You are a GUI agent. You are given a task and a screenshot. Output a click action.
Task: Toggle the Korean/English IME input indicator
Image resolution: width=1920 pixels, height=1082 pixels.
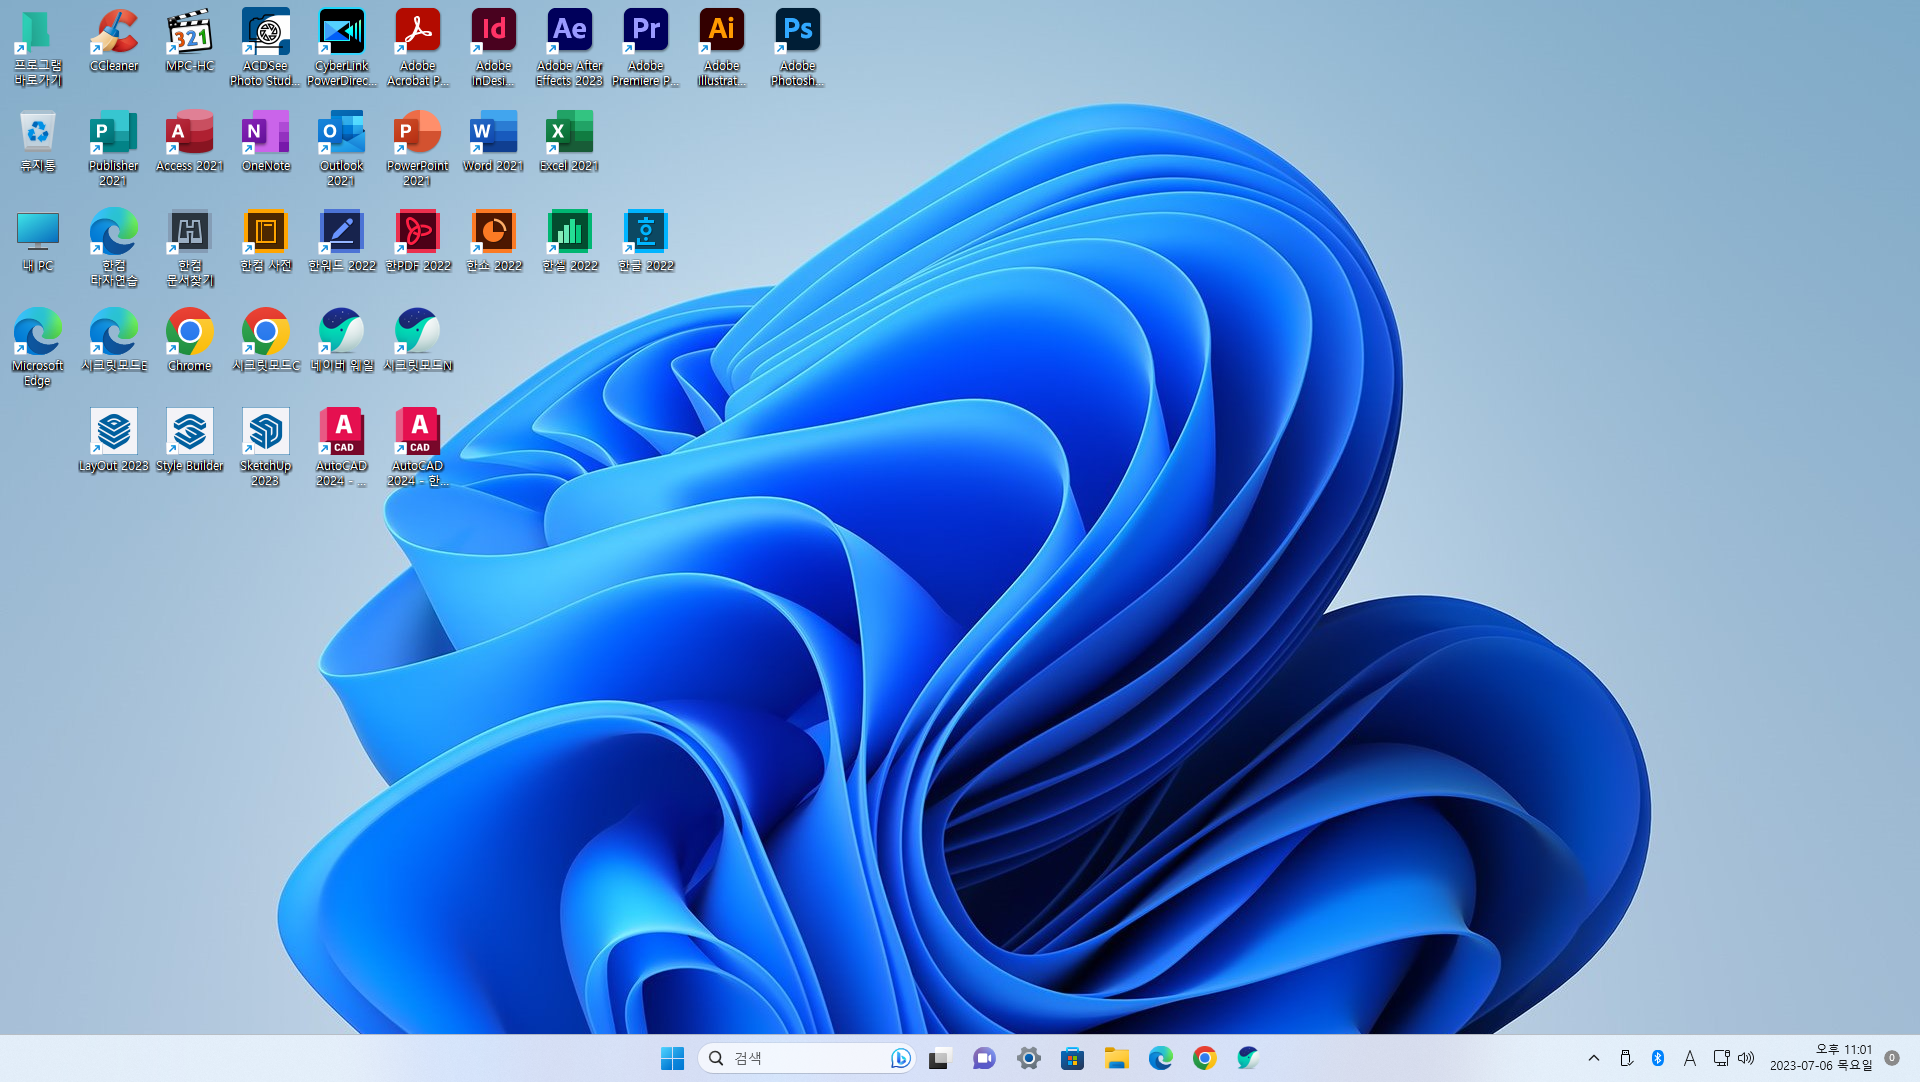pyautogui.click(x=1690, y=1058)
